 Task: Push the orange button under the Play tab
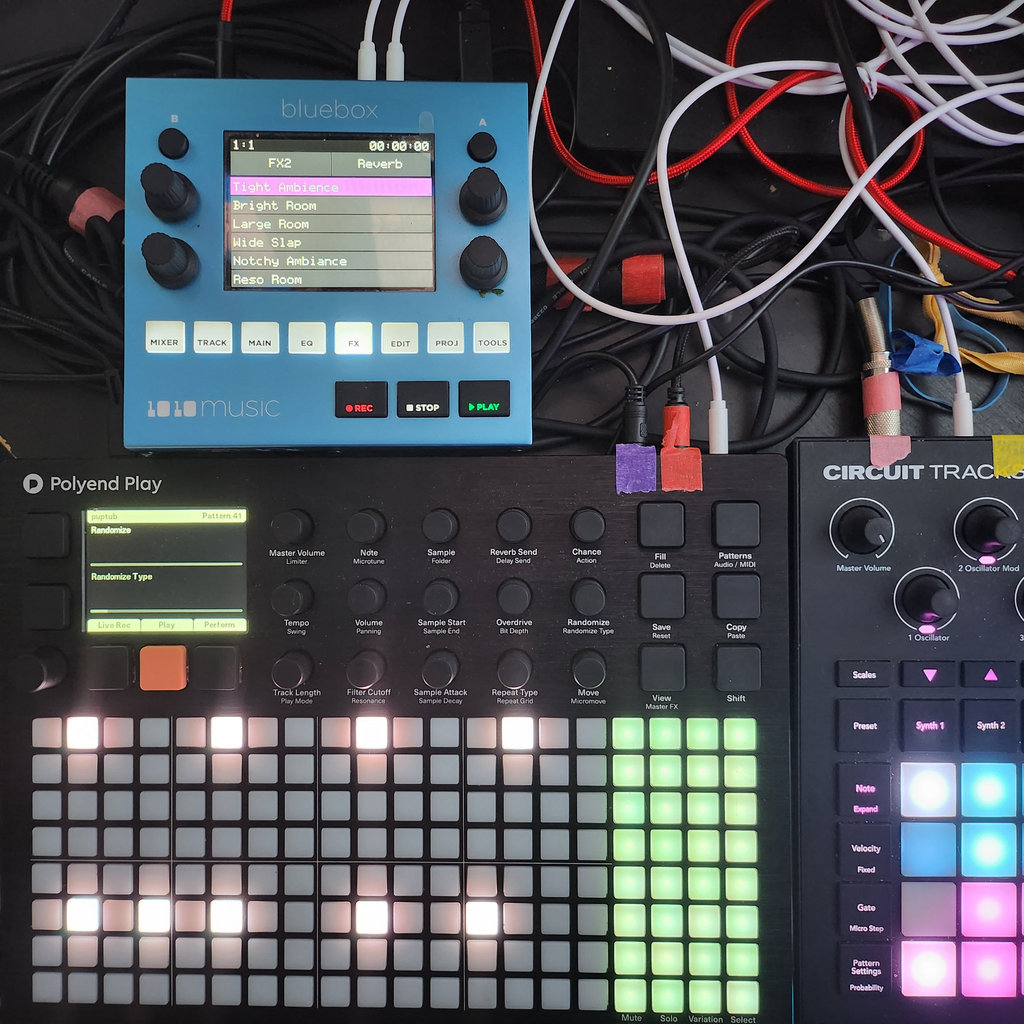pos(163,667)
